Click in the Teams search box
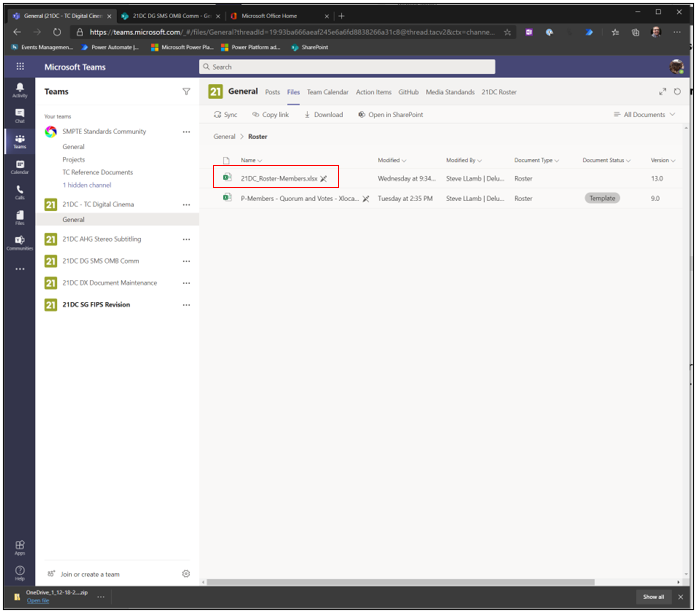Viewport: 700px width, 616px height. coord(346,67)
